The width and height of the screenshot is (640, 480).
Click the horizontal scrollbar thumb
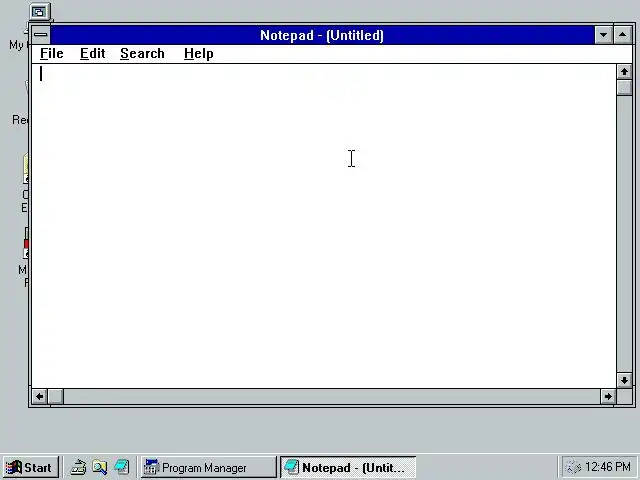click(56, 396)
